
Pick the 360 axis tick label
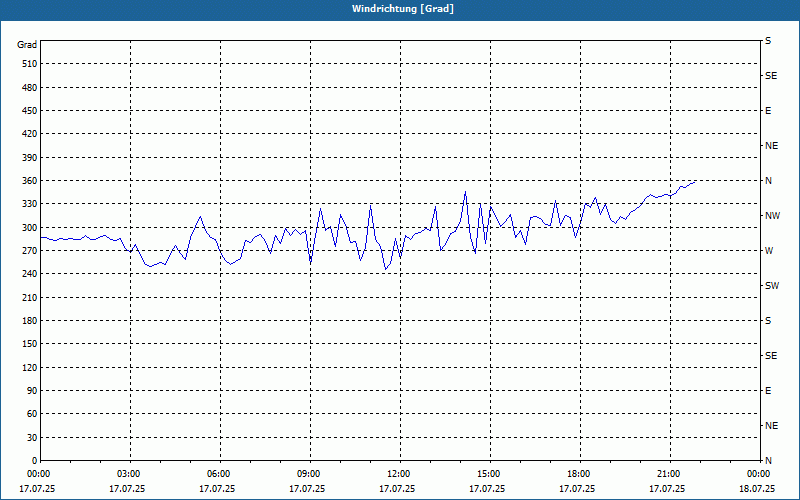pos(29,181)
